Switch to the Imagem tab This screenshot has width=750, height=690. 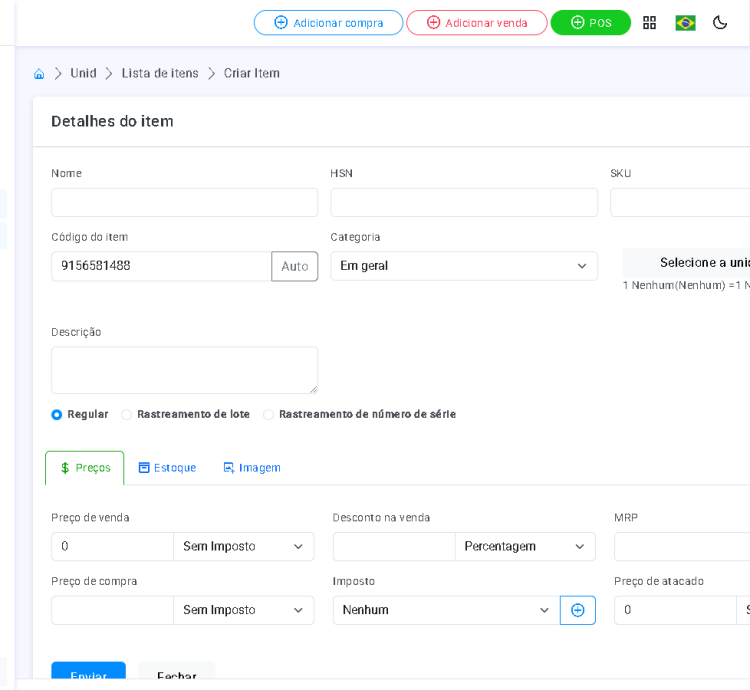pyautogui.click(x=252, y=468)
